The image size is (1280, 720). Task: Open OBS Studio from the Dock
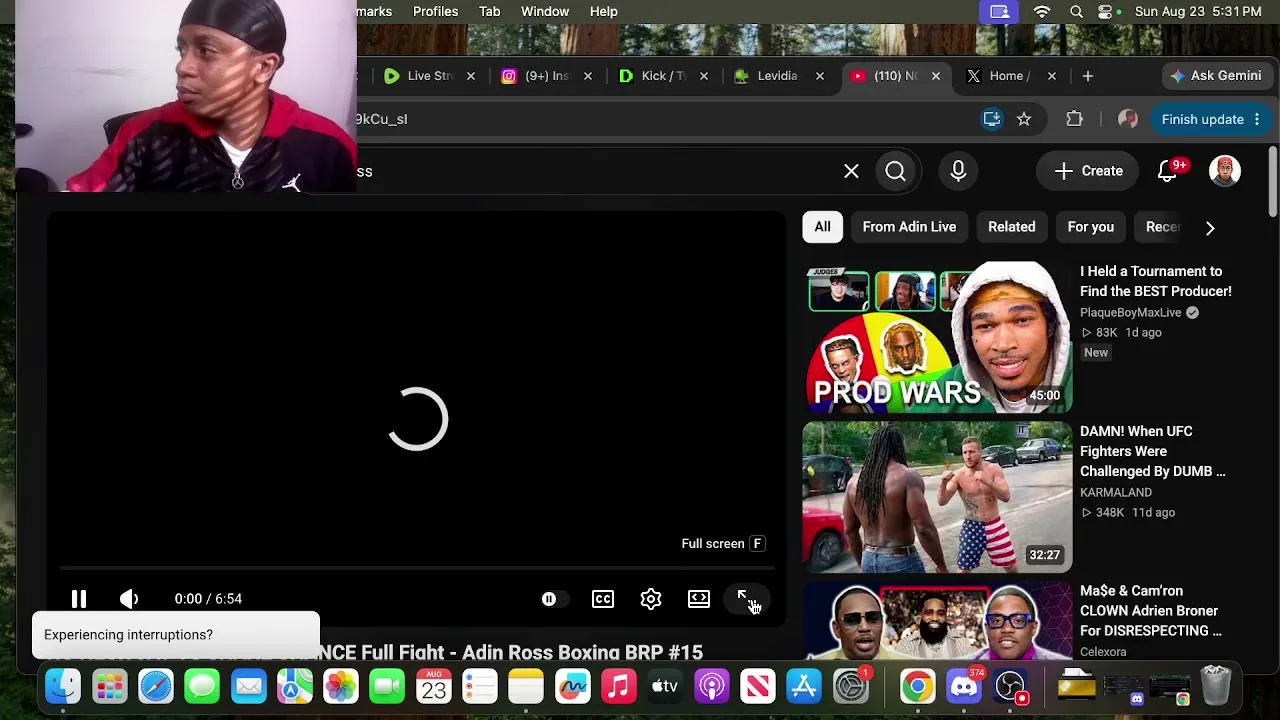pyautogui.click(x=1010, y=686)
